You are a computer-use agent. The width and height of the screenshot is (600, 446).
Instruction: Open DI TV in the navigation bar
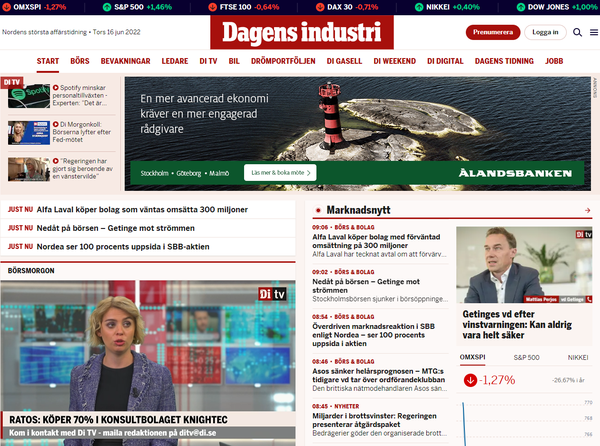tap(208, 61)
